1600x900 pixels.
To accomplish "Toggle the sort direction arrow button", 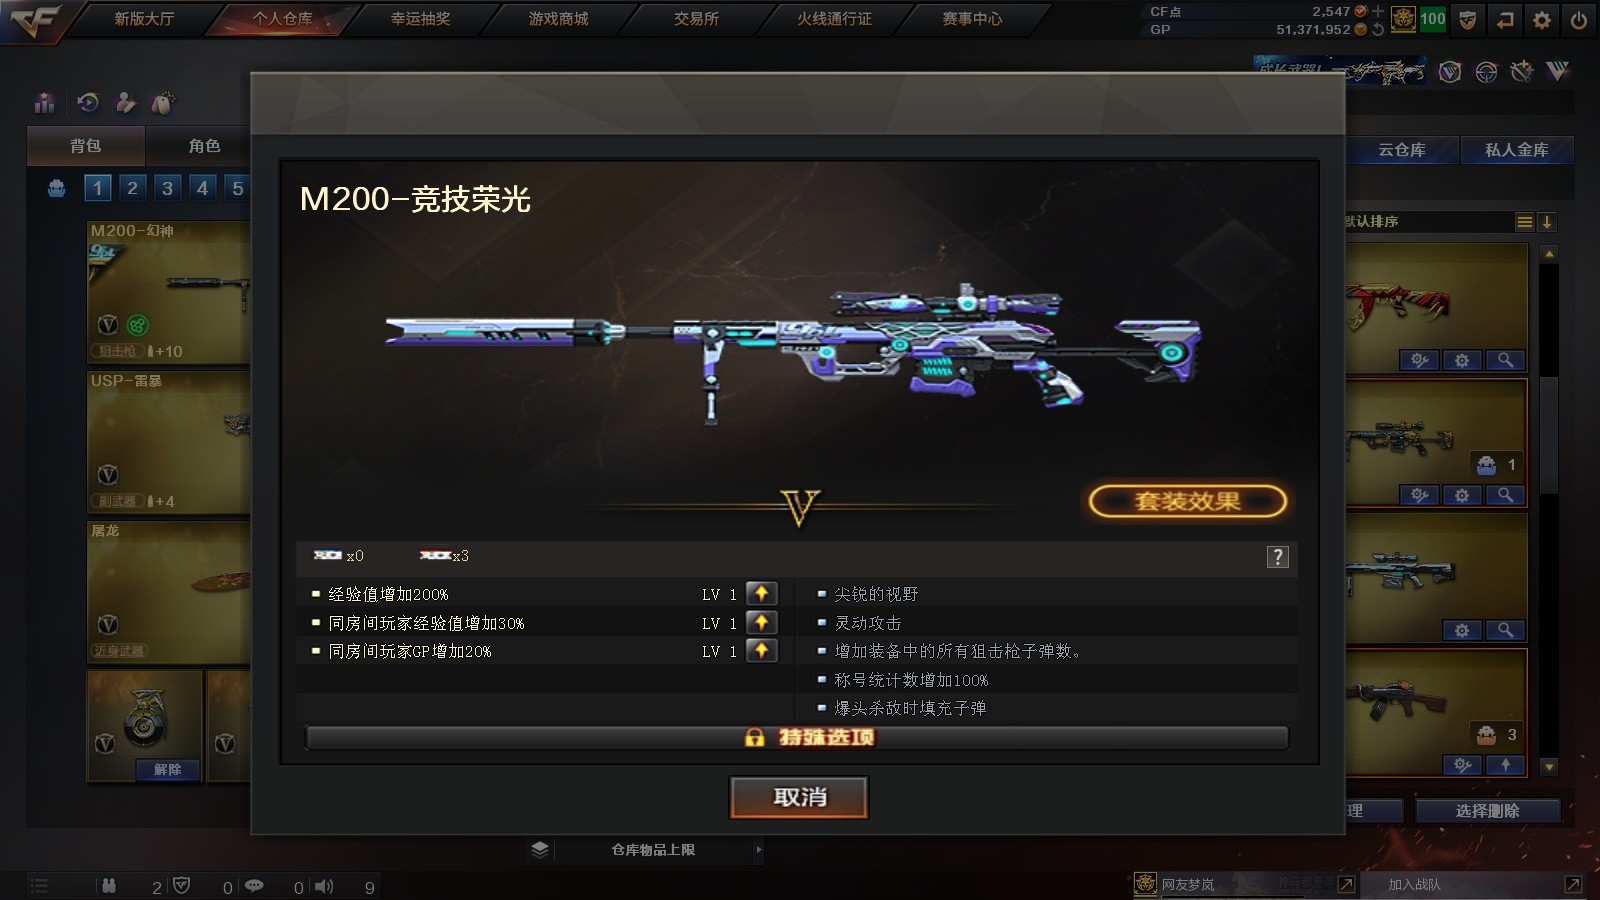I will [1546, 222].
